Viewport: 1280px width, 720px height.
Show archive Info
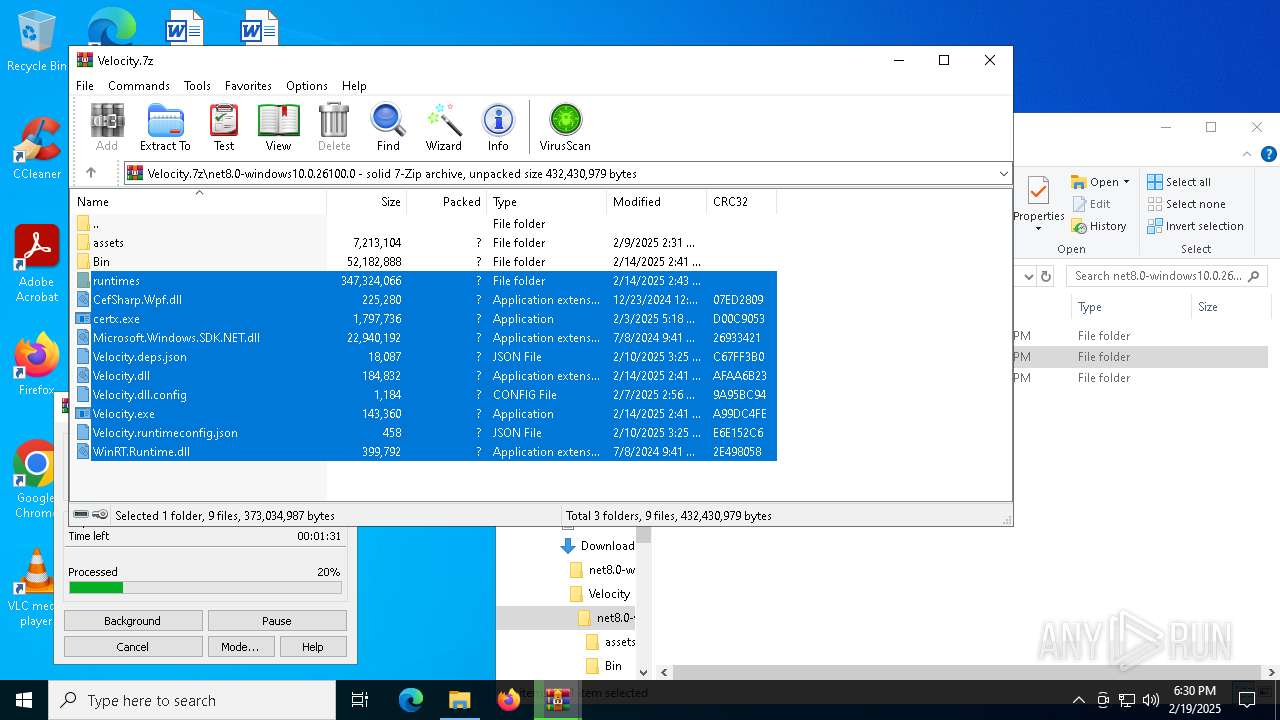click(x=498, y=127)
